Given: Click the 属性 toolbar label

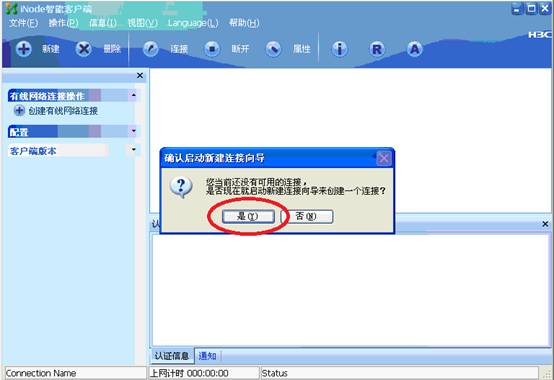Looking at the screenshot, I should click(302, 49).
